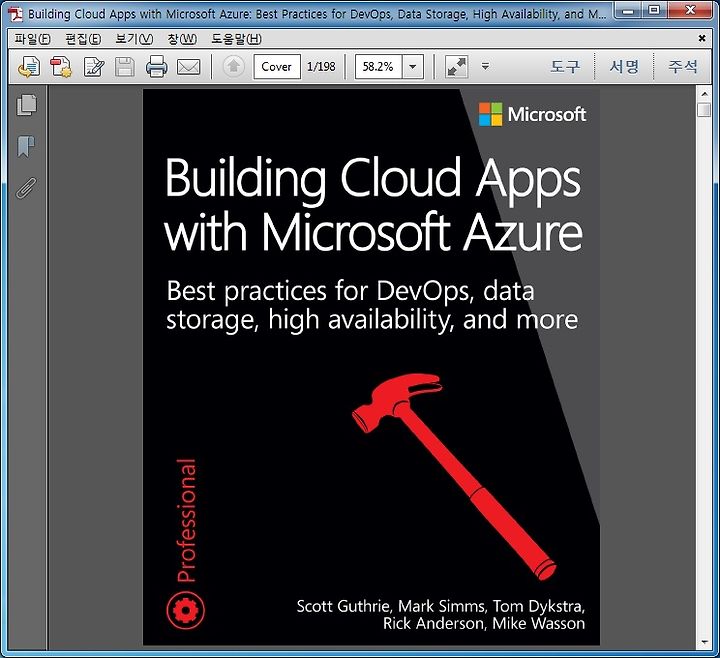Open the Bookmarks panel icon

(x=26, y=146)
